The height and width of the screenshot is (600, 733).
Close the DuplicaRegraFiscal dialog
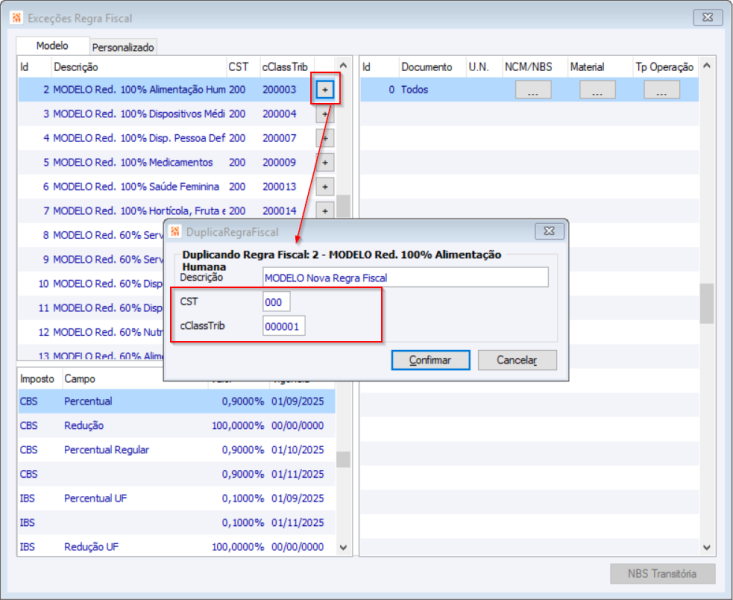(x=549, y=231)
